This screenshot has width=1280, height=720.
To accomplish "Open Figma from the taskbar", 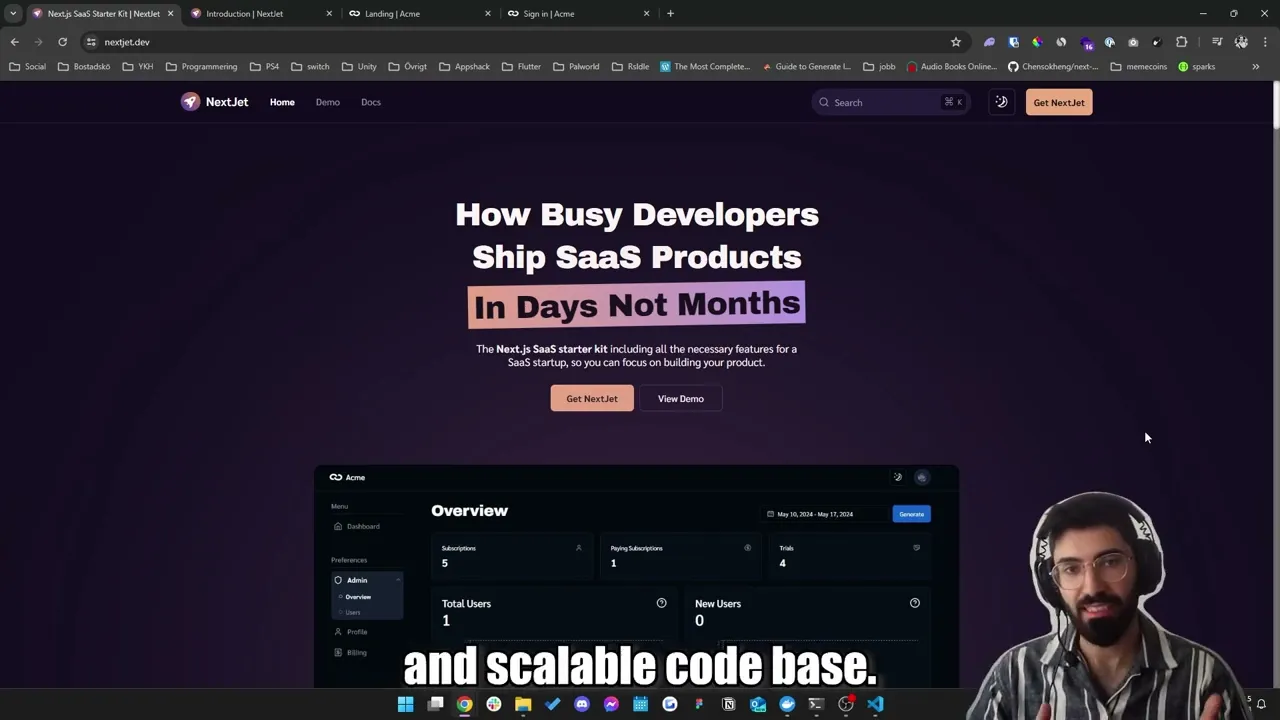I will (x=699, y=704).
